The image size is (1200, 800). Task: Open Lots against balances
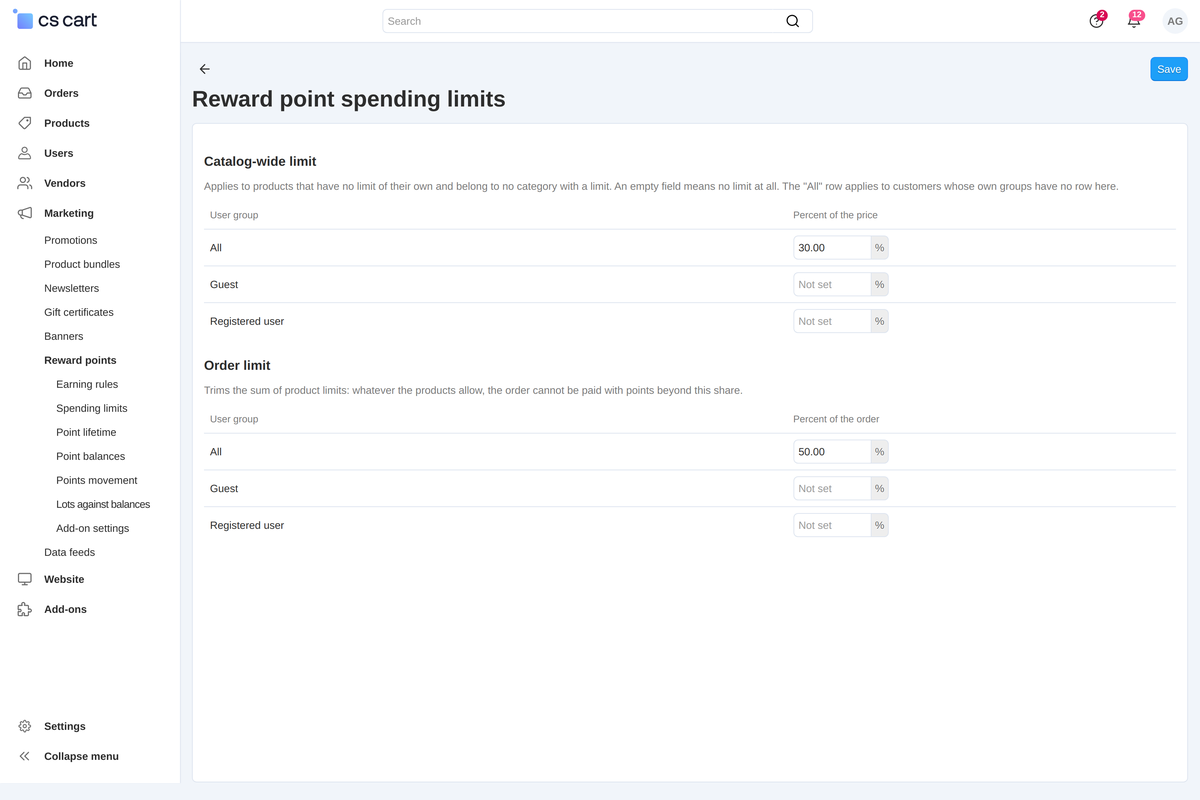[x=103, y=504]
